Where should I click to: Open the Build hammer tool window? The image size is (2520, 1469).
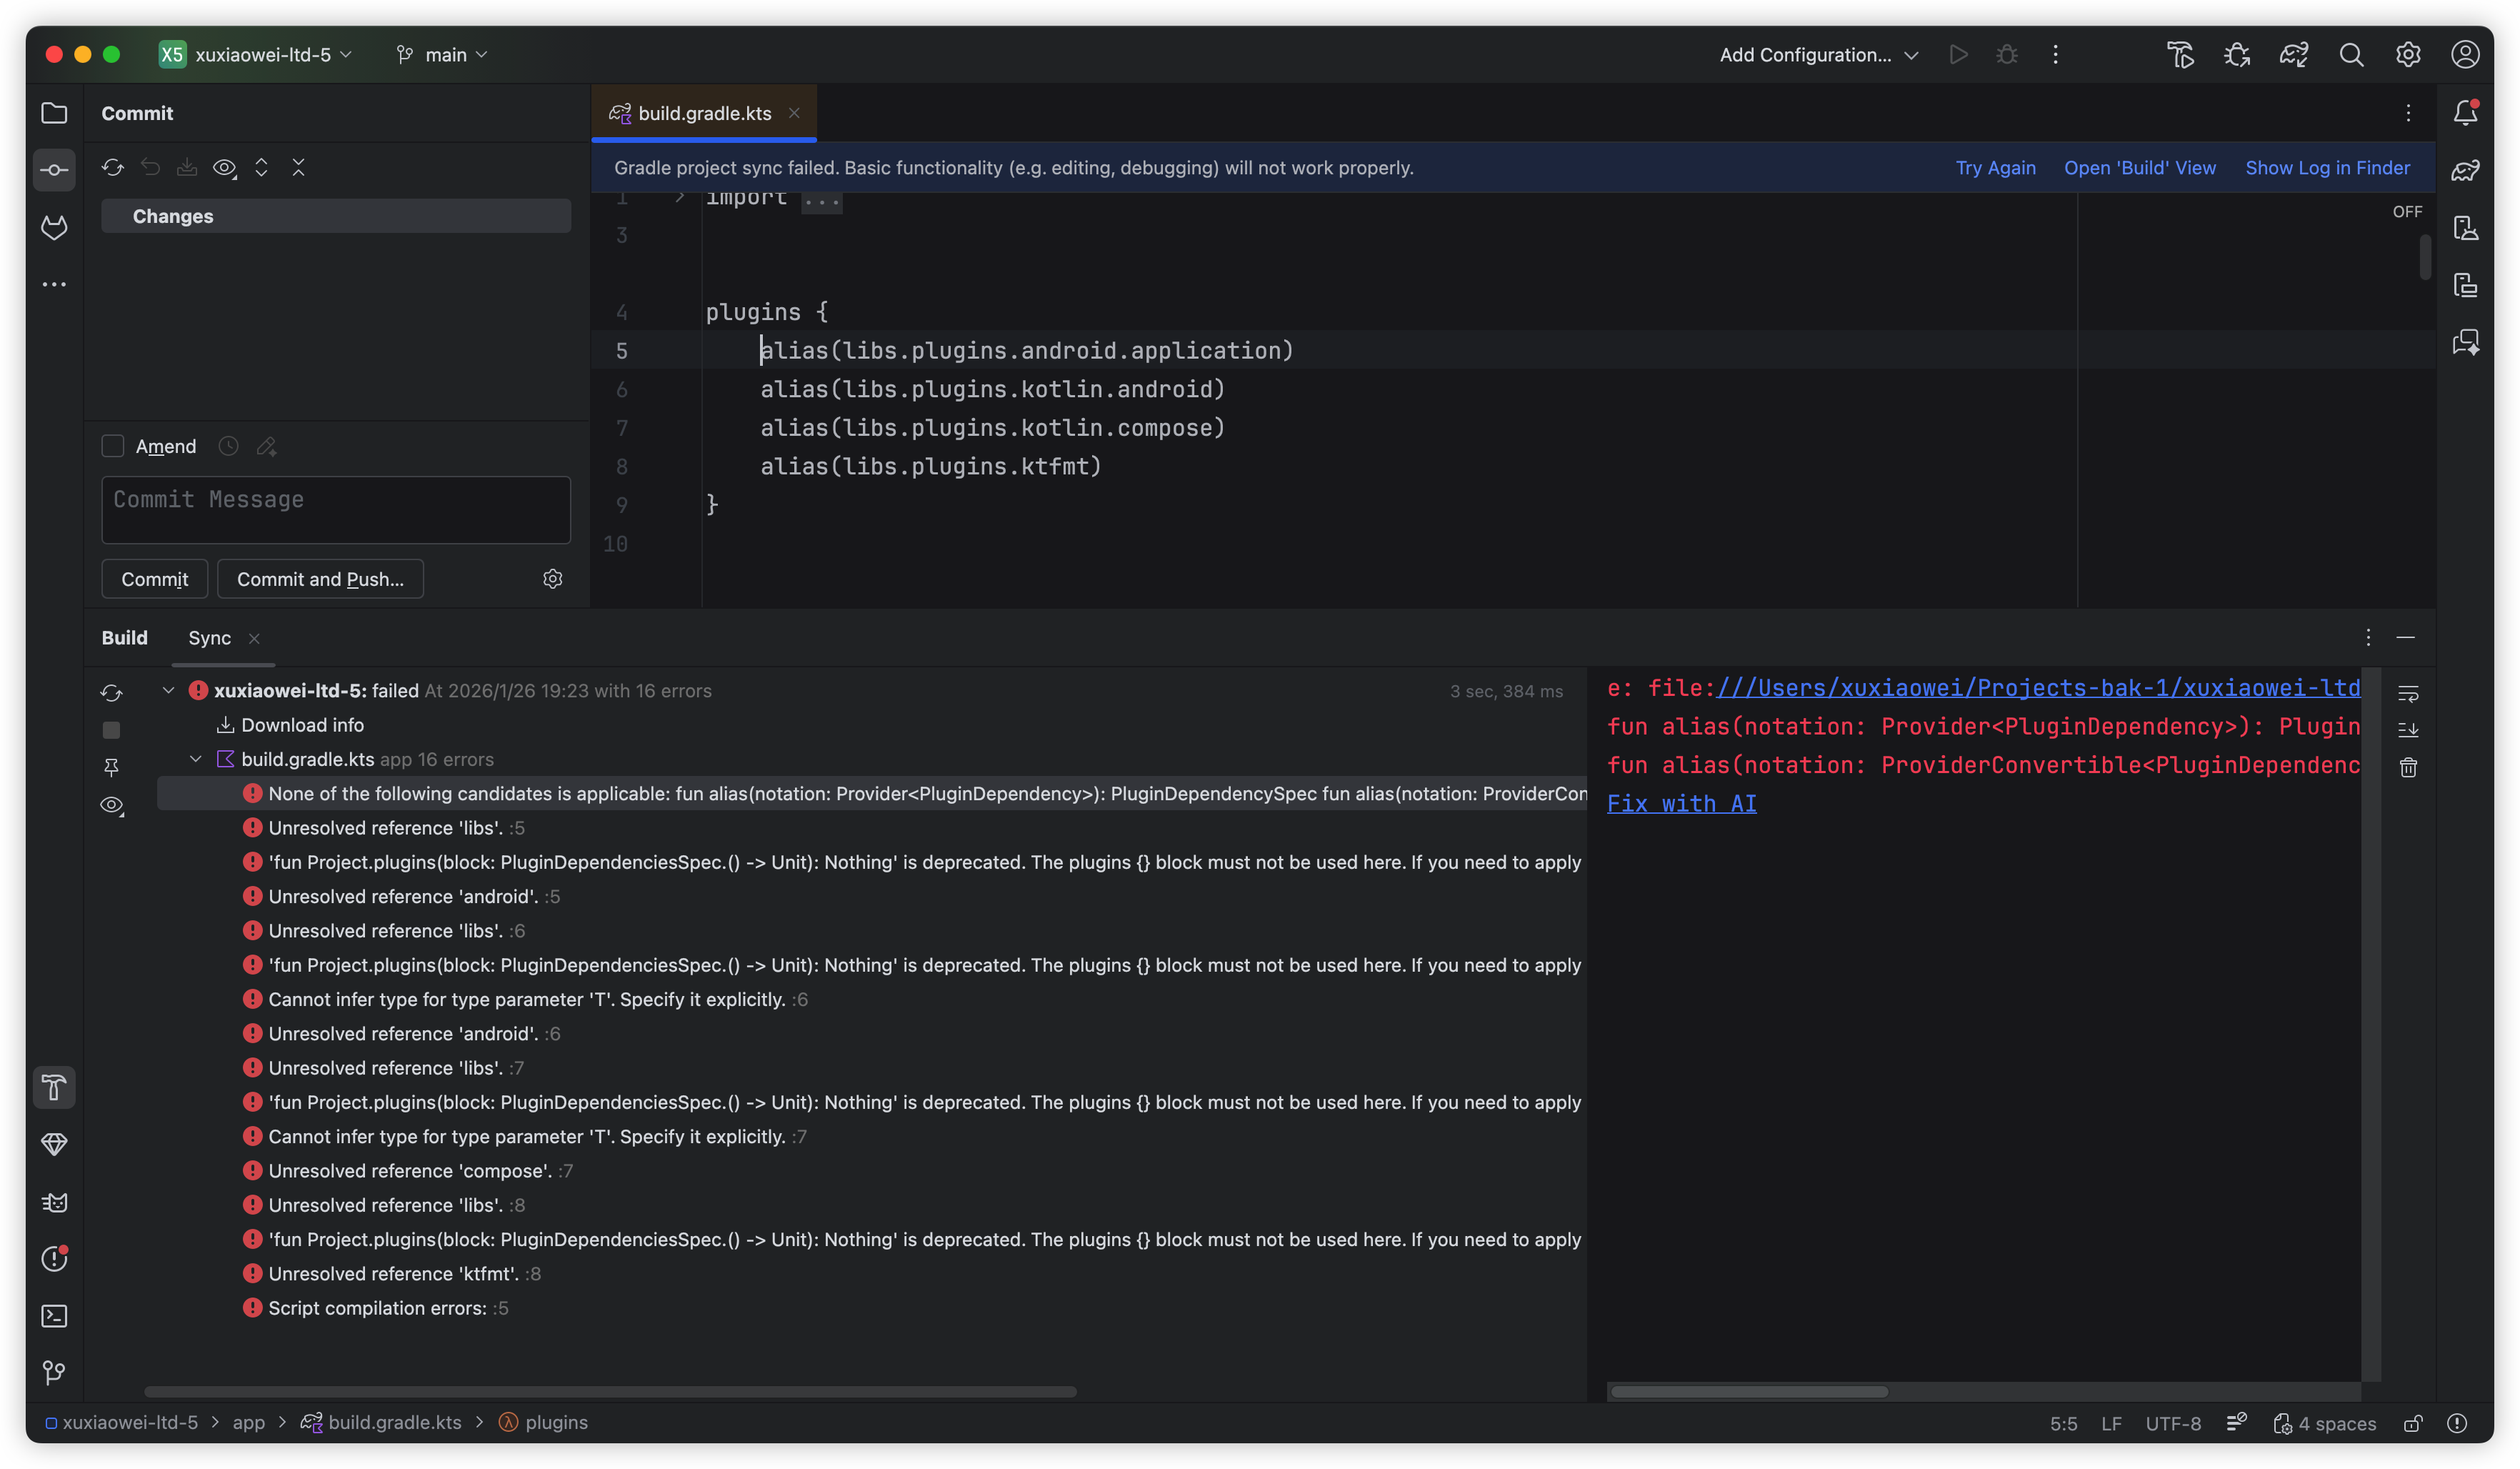point(54,1087)
